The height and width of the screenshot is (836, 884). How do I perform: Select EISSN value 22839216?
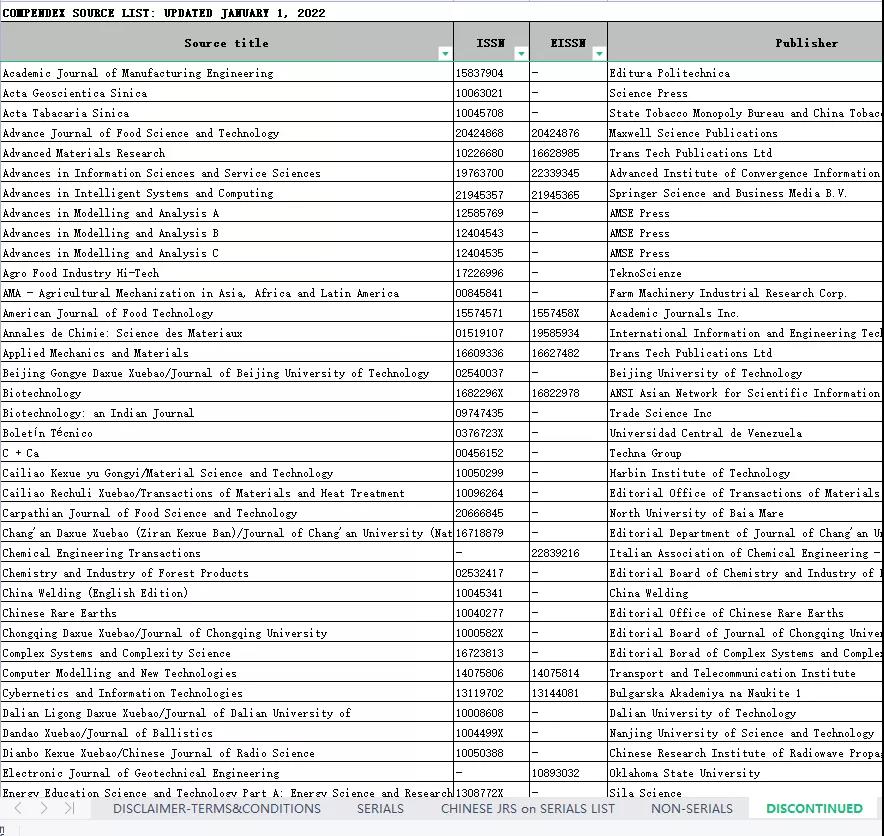568,553
